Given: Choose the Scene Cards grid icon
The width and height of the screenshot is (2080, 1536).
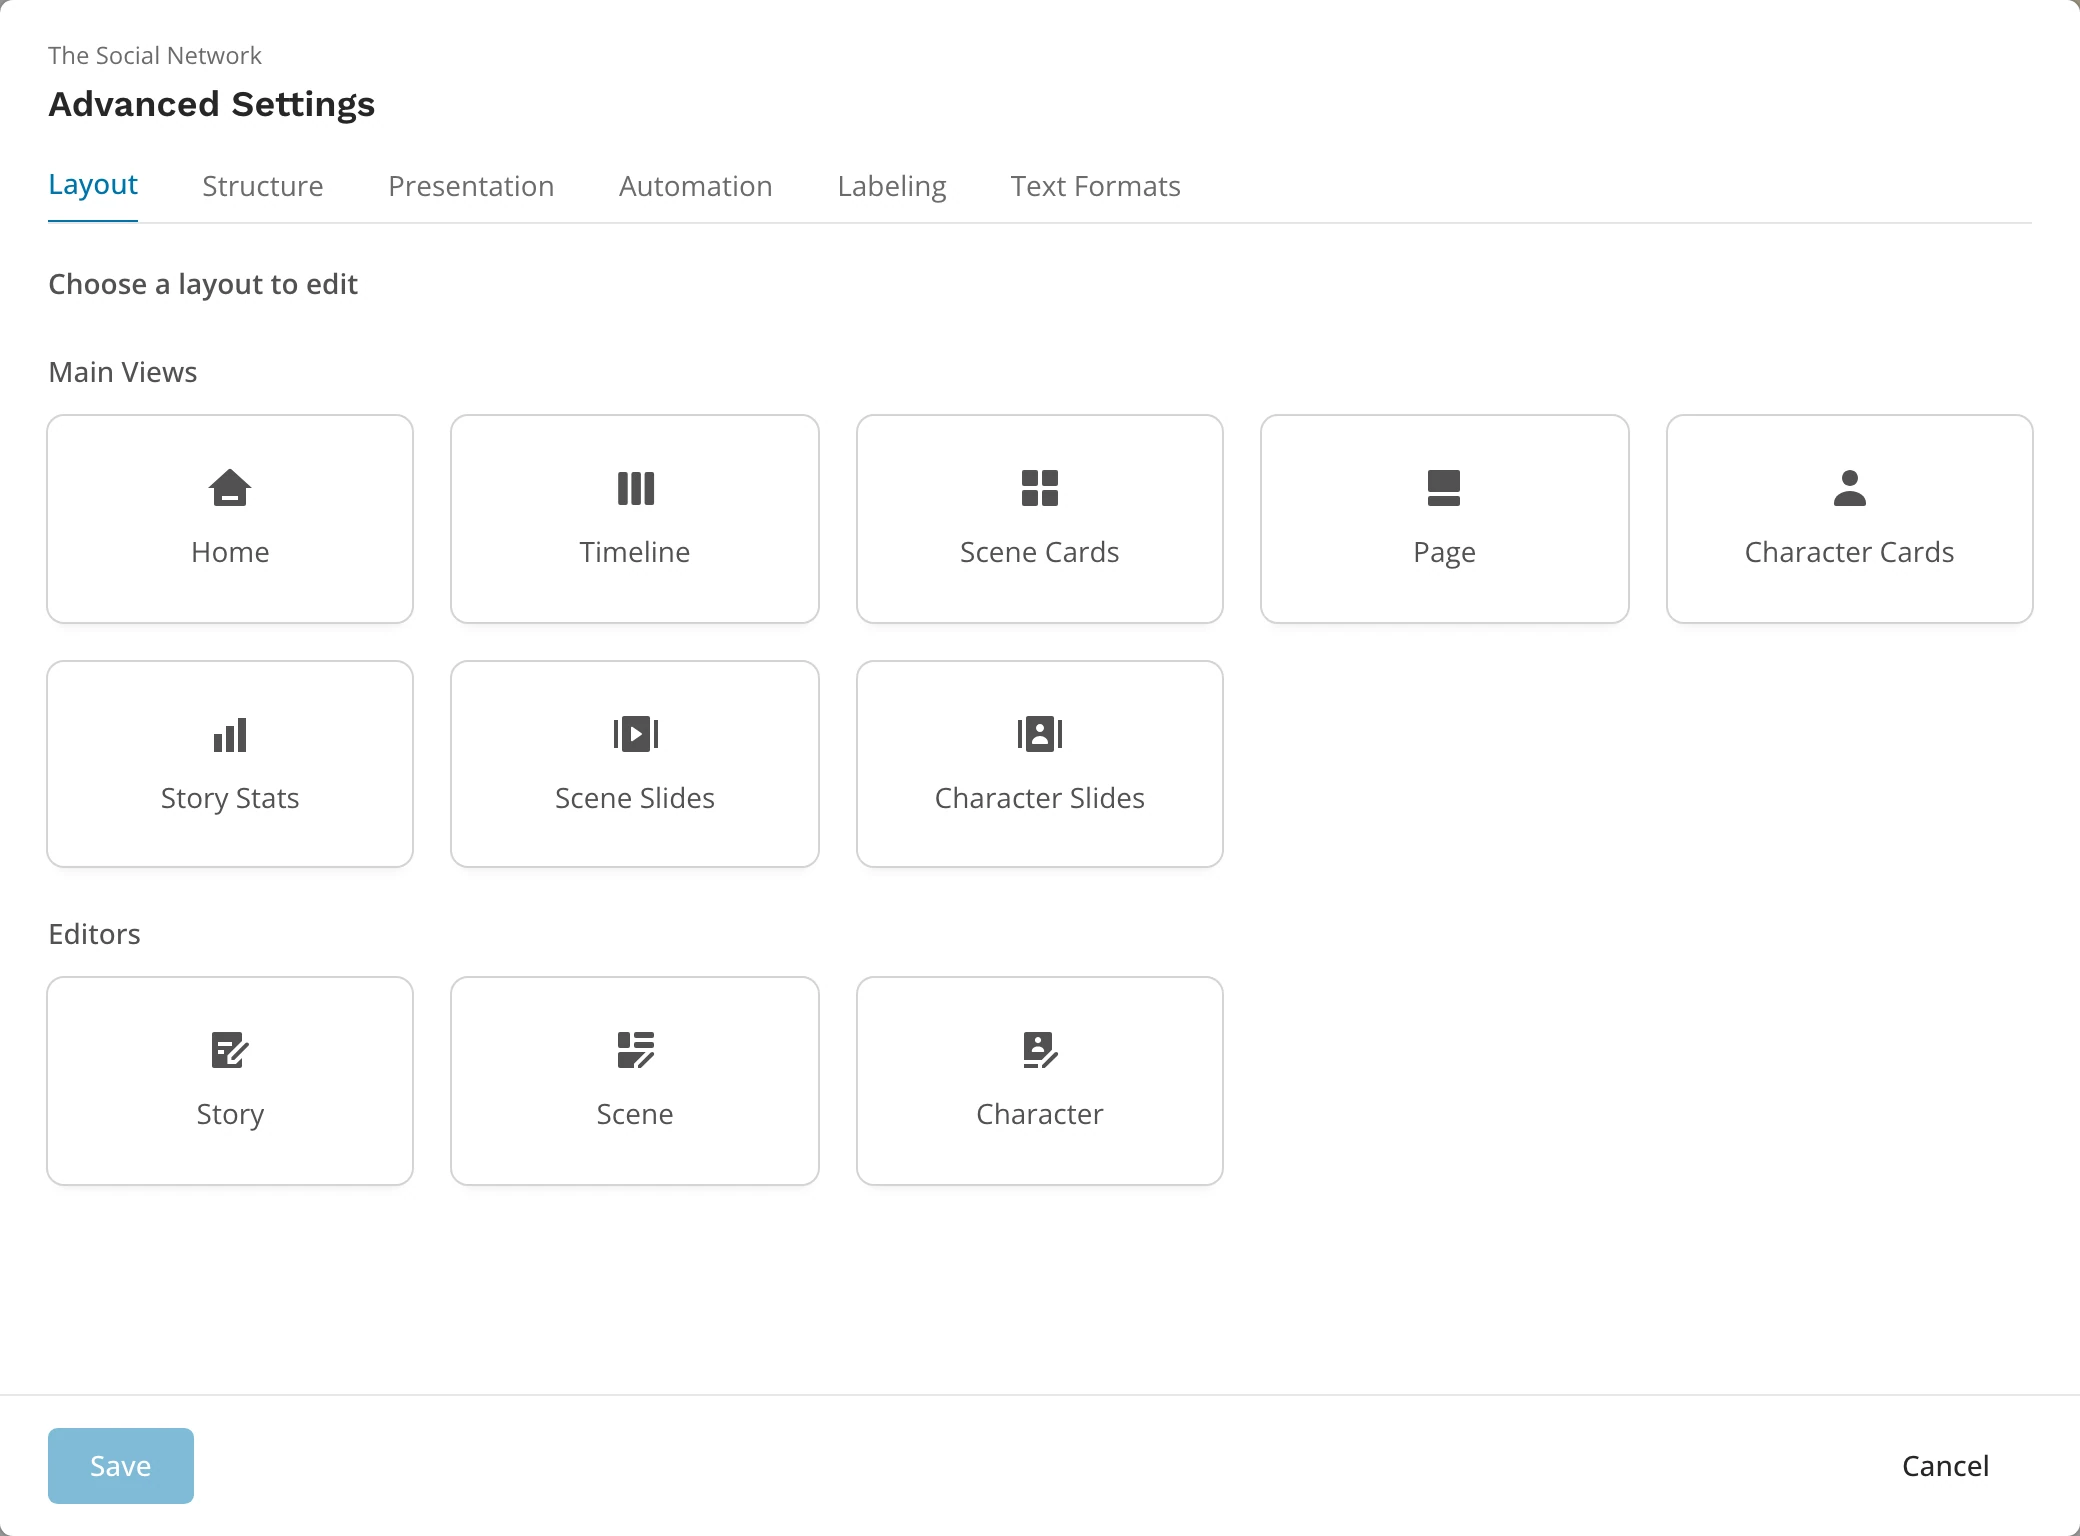Looking at the screenshot, I should [x=1040, y=488].
